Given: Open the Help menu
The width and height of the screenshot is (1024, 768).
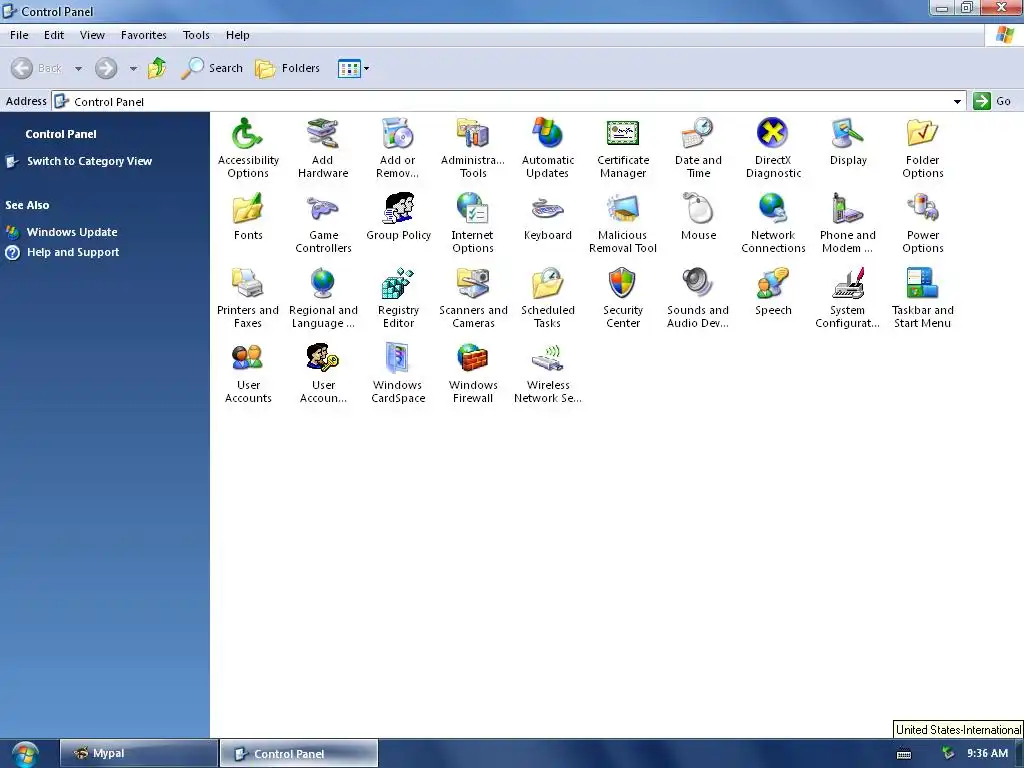Looking at the screenshot, I should (238, 35).
